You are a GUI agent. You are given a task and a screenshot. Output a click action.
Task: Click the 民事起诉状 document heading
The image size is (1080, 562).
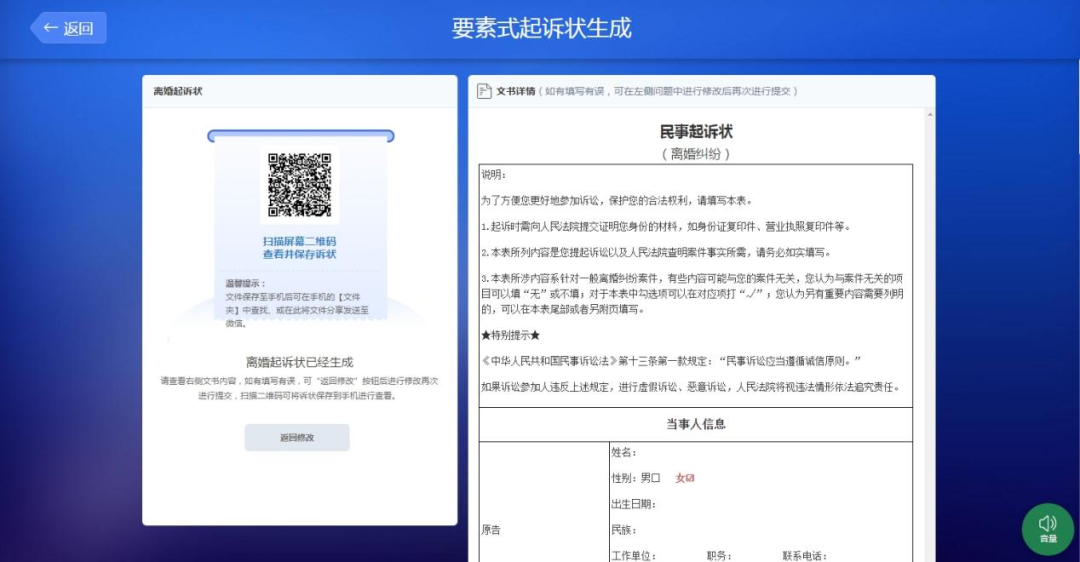(x=696, y=132)
